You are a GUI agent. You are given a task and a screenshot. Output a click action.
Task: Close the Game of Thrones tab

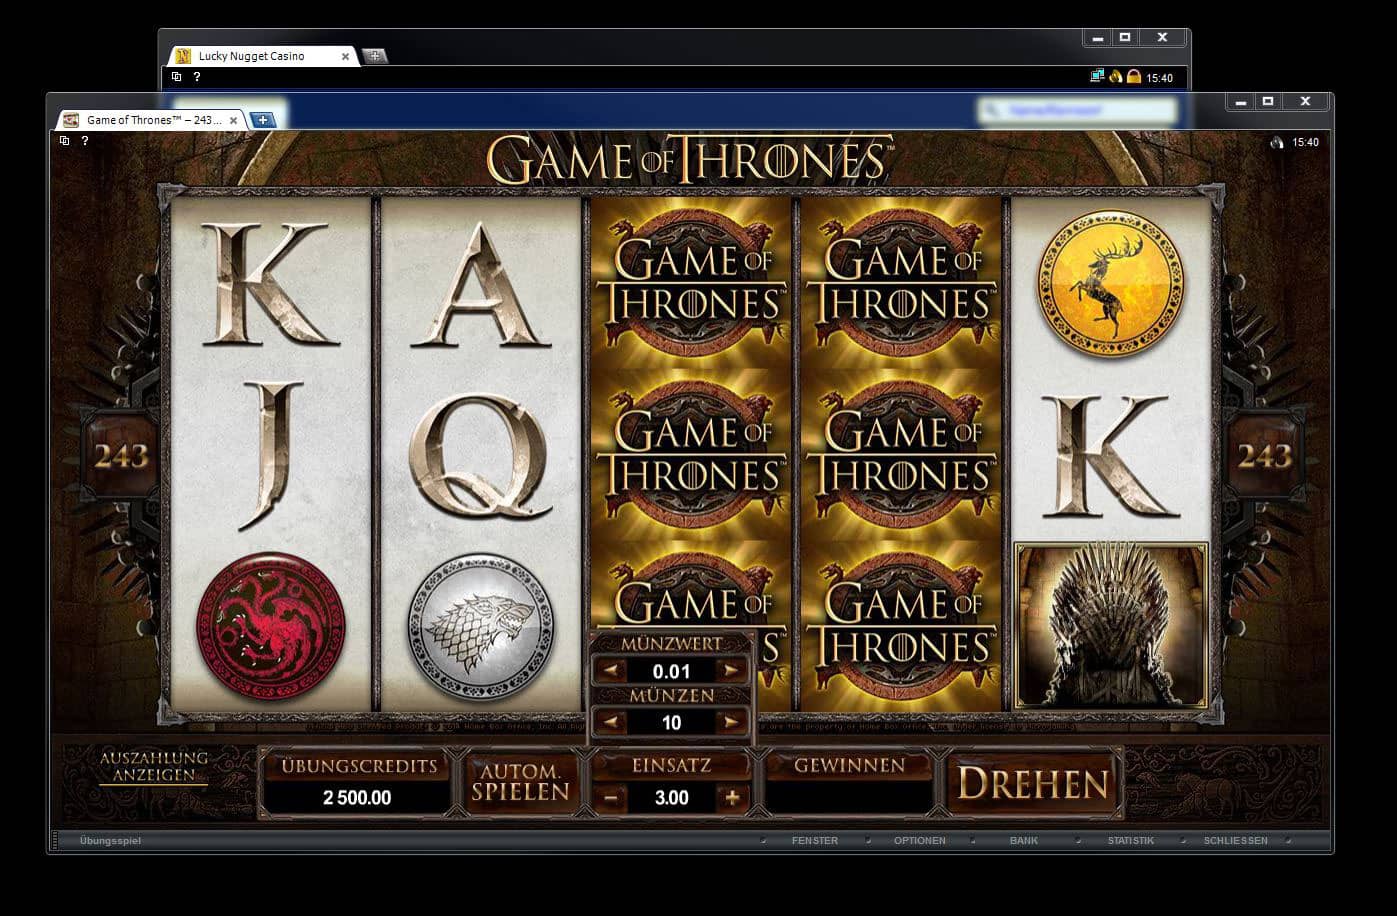[x=234, y=120]
